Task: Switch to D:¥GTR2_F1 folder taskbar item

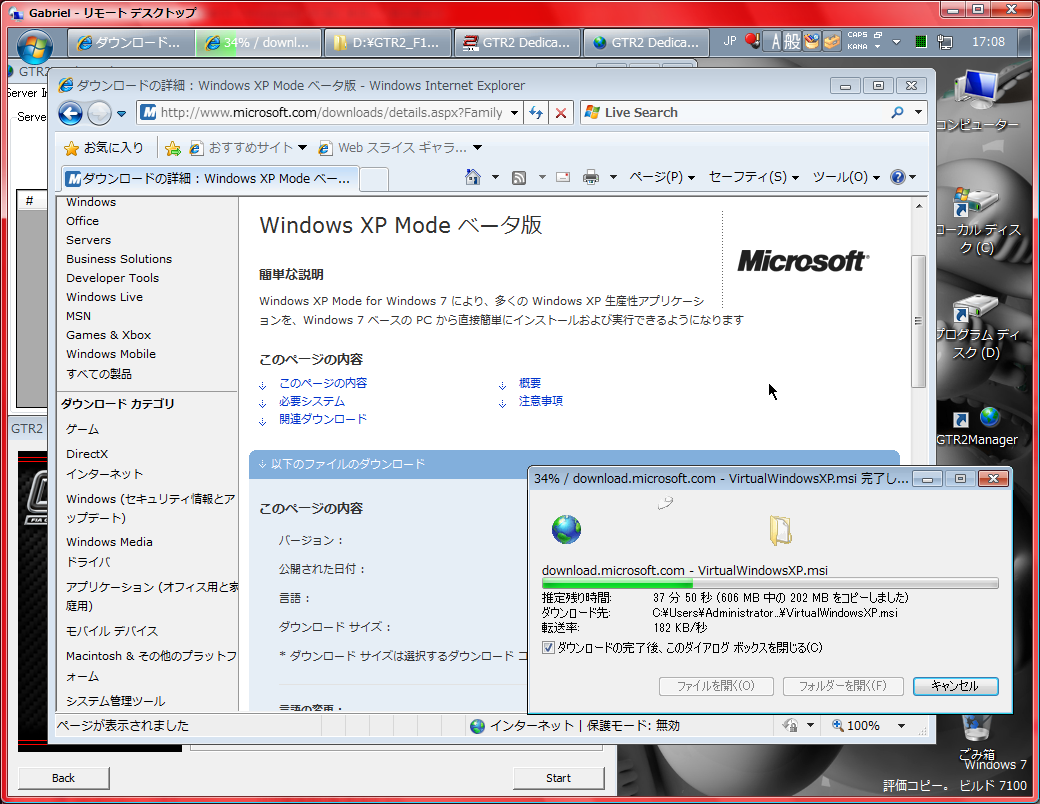Action: coord(387,42)
